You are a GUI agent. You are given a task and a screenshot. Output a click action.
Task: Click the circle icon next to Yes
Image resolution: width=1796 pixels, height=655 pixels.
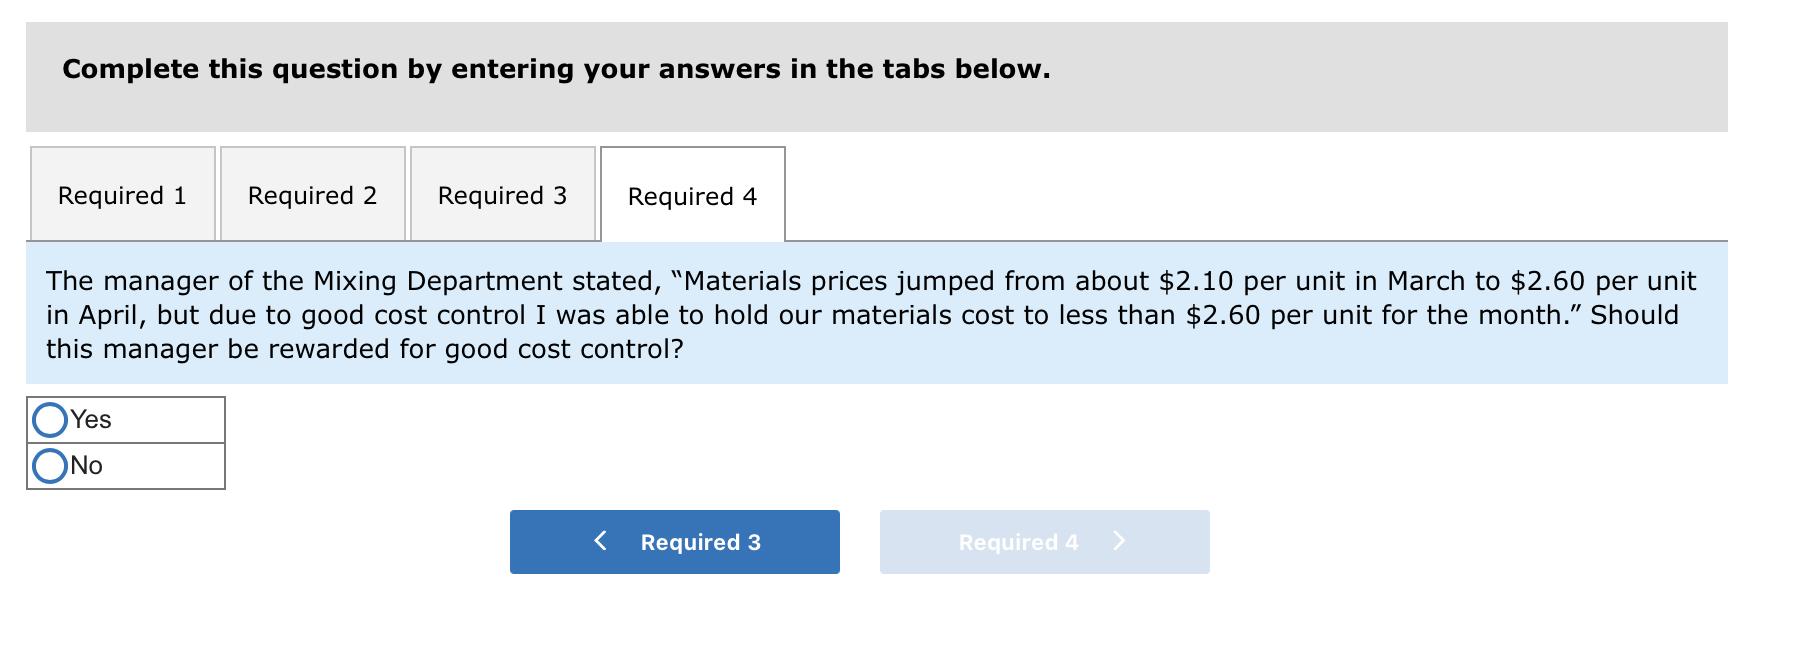click(50, 420)
